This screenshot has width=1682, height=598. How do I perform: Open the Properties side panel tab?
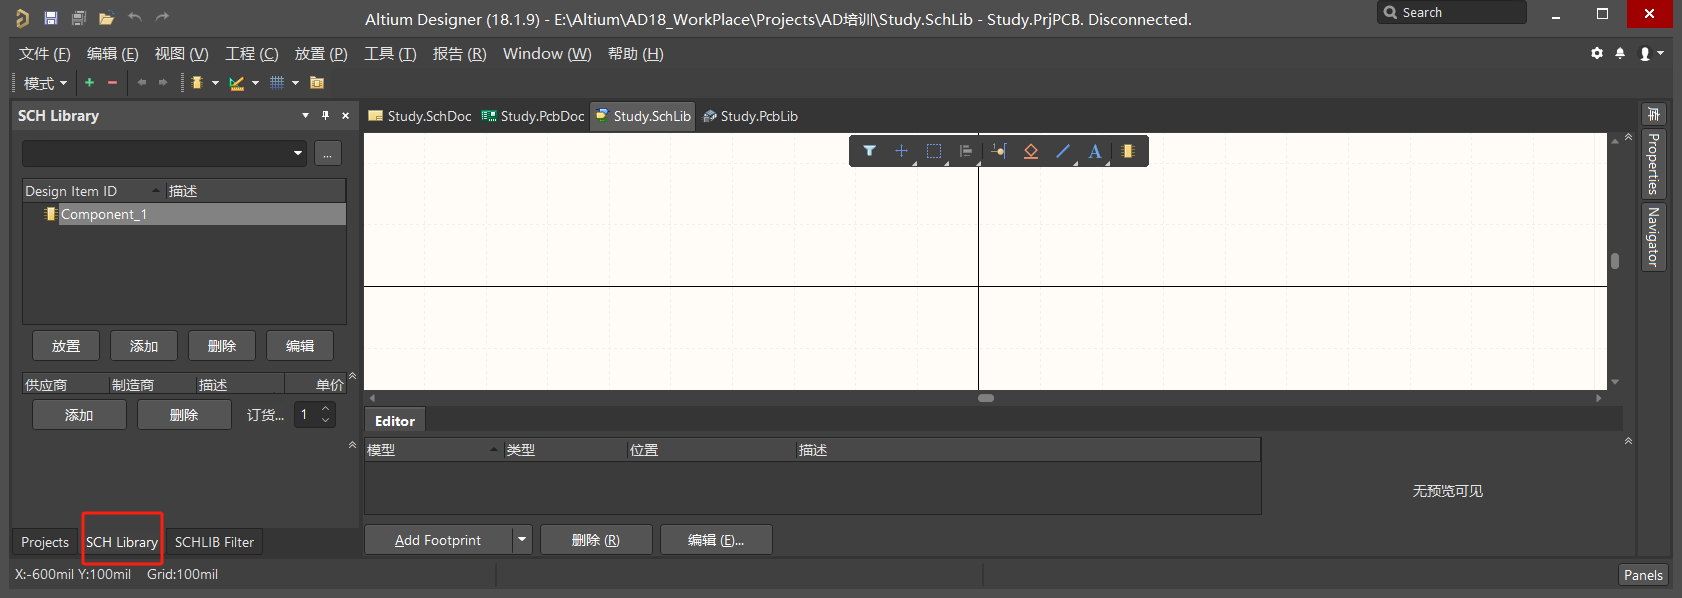tap(1653, 163)
